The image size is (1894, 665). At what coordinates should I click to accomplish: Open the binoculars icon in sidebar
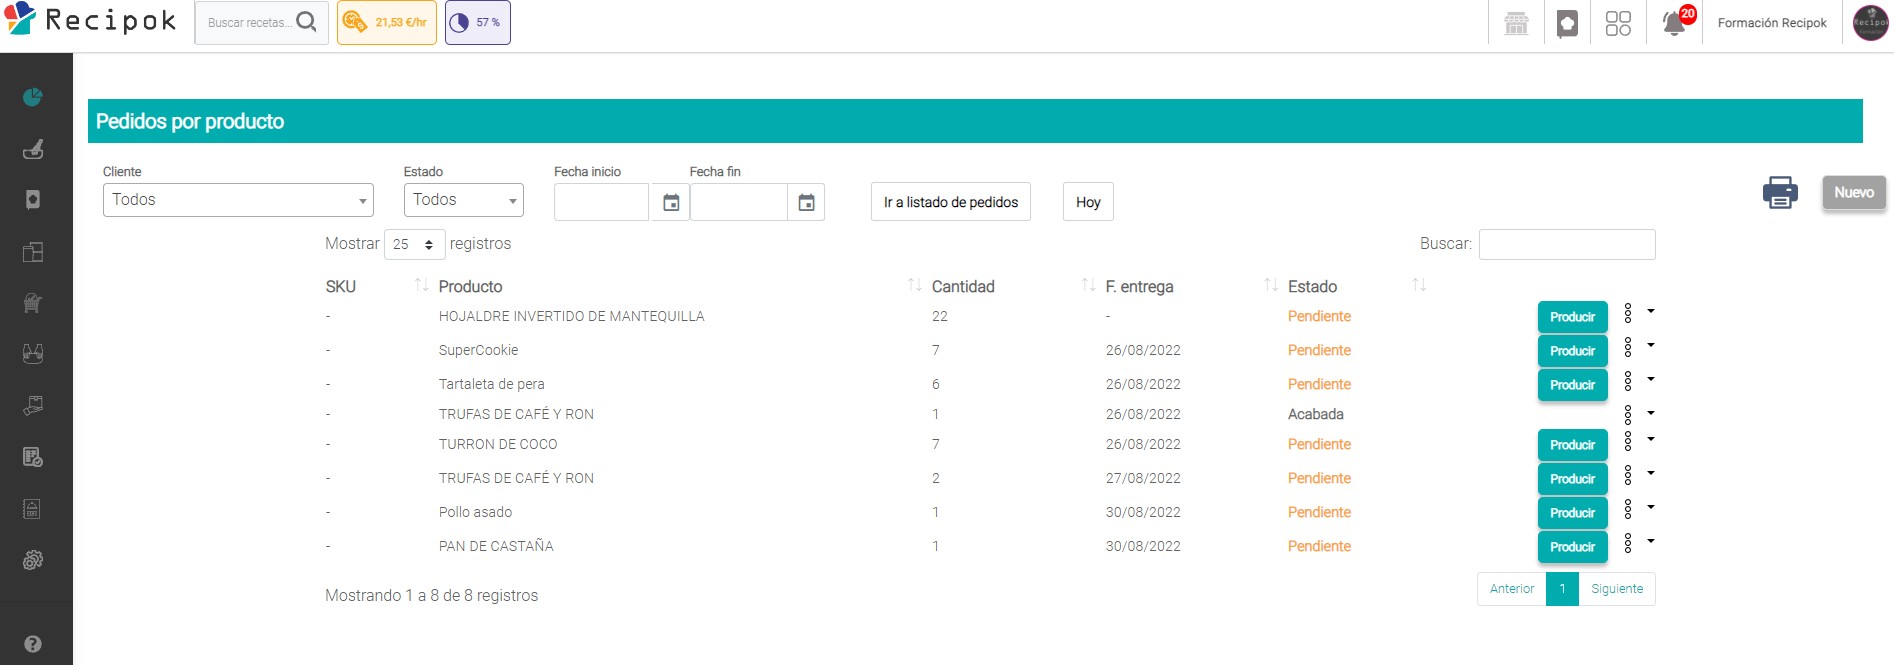click(33, 354)
